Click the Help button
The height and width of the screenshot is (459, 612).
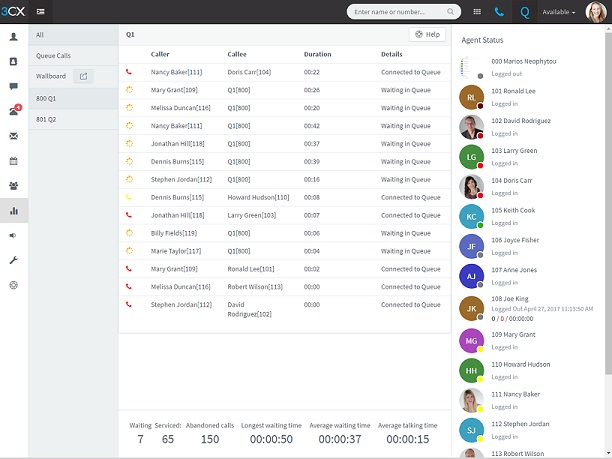click(x=427, y=34)
